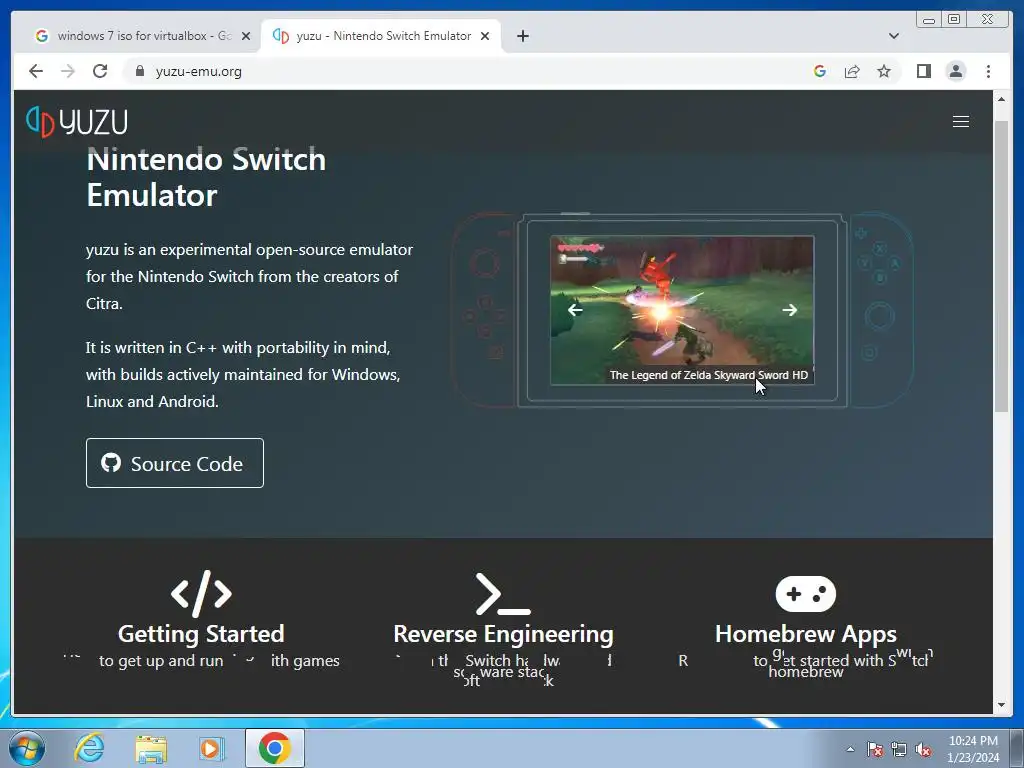Open the Windows Start menu
This screenshot has height=768, width=1024.
(27, 748)
